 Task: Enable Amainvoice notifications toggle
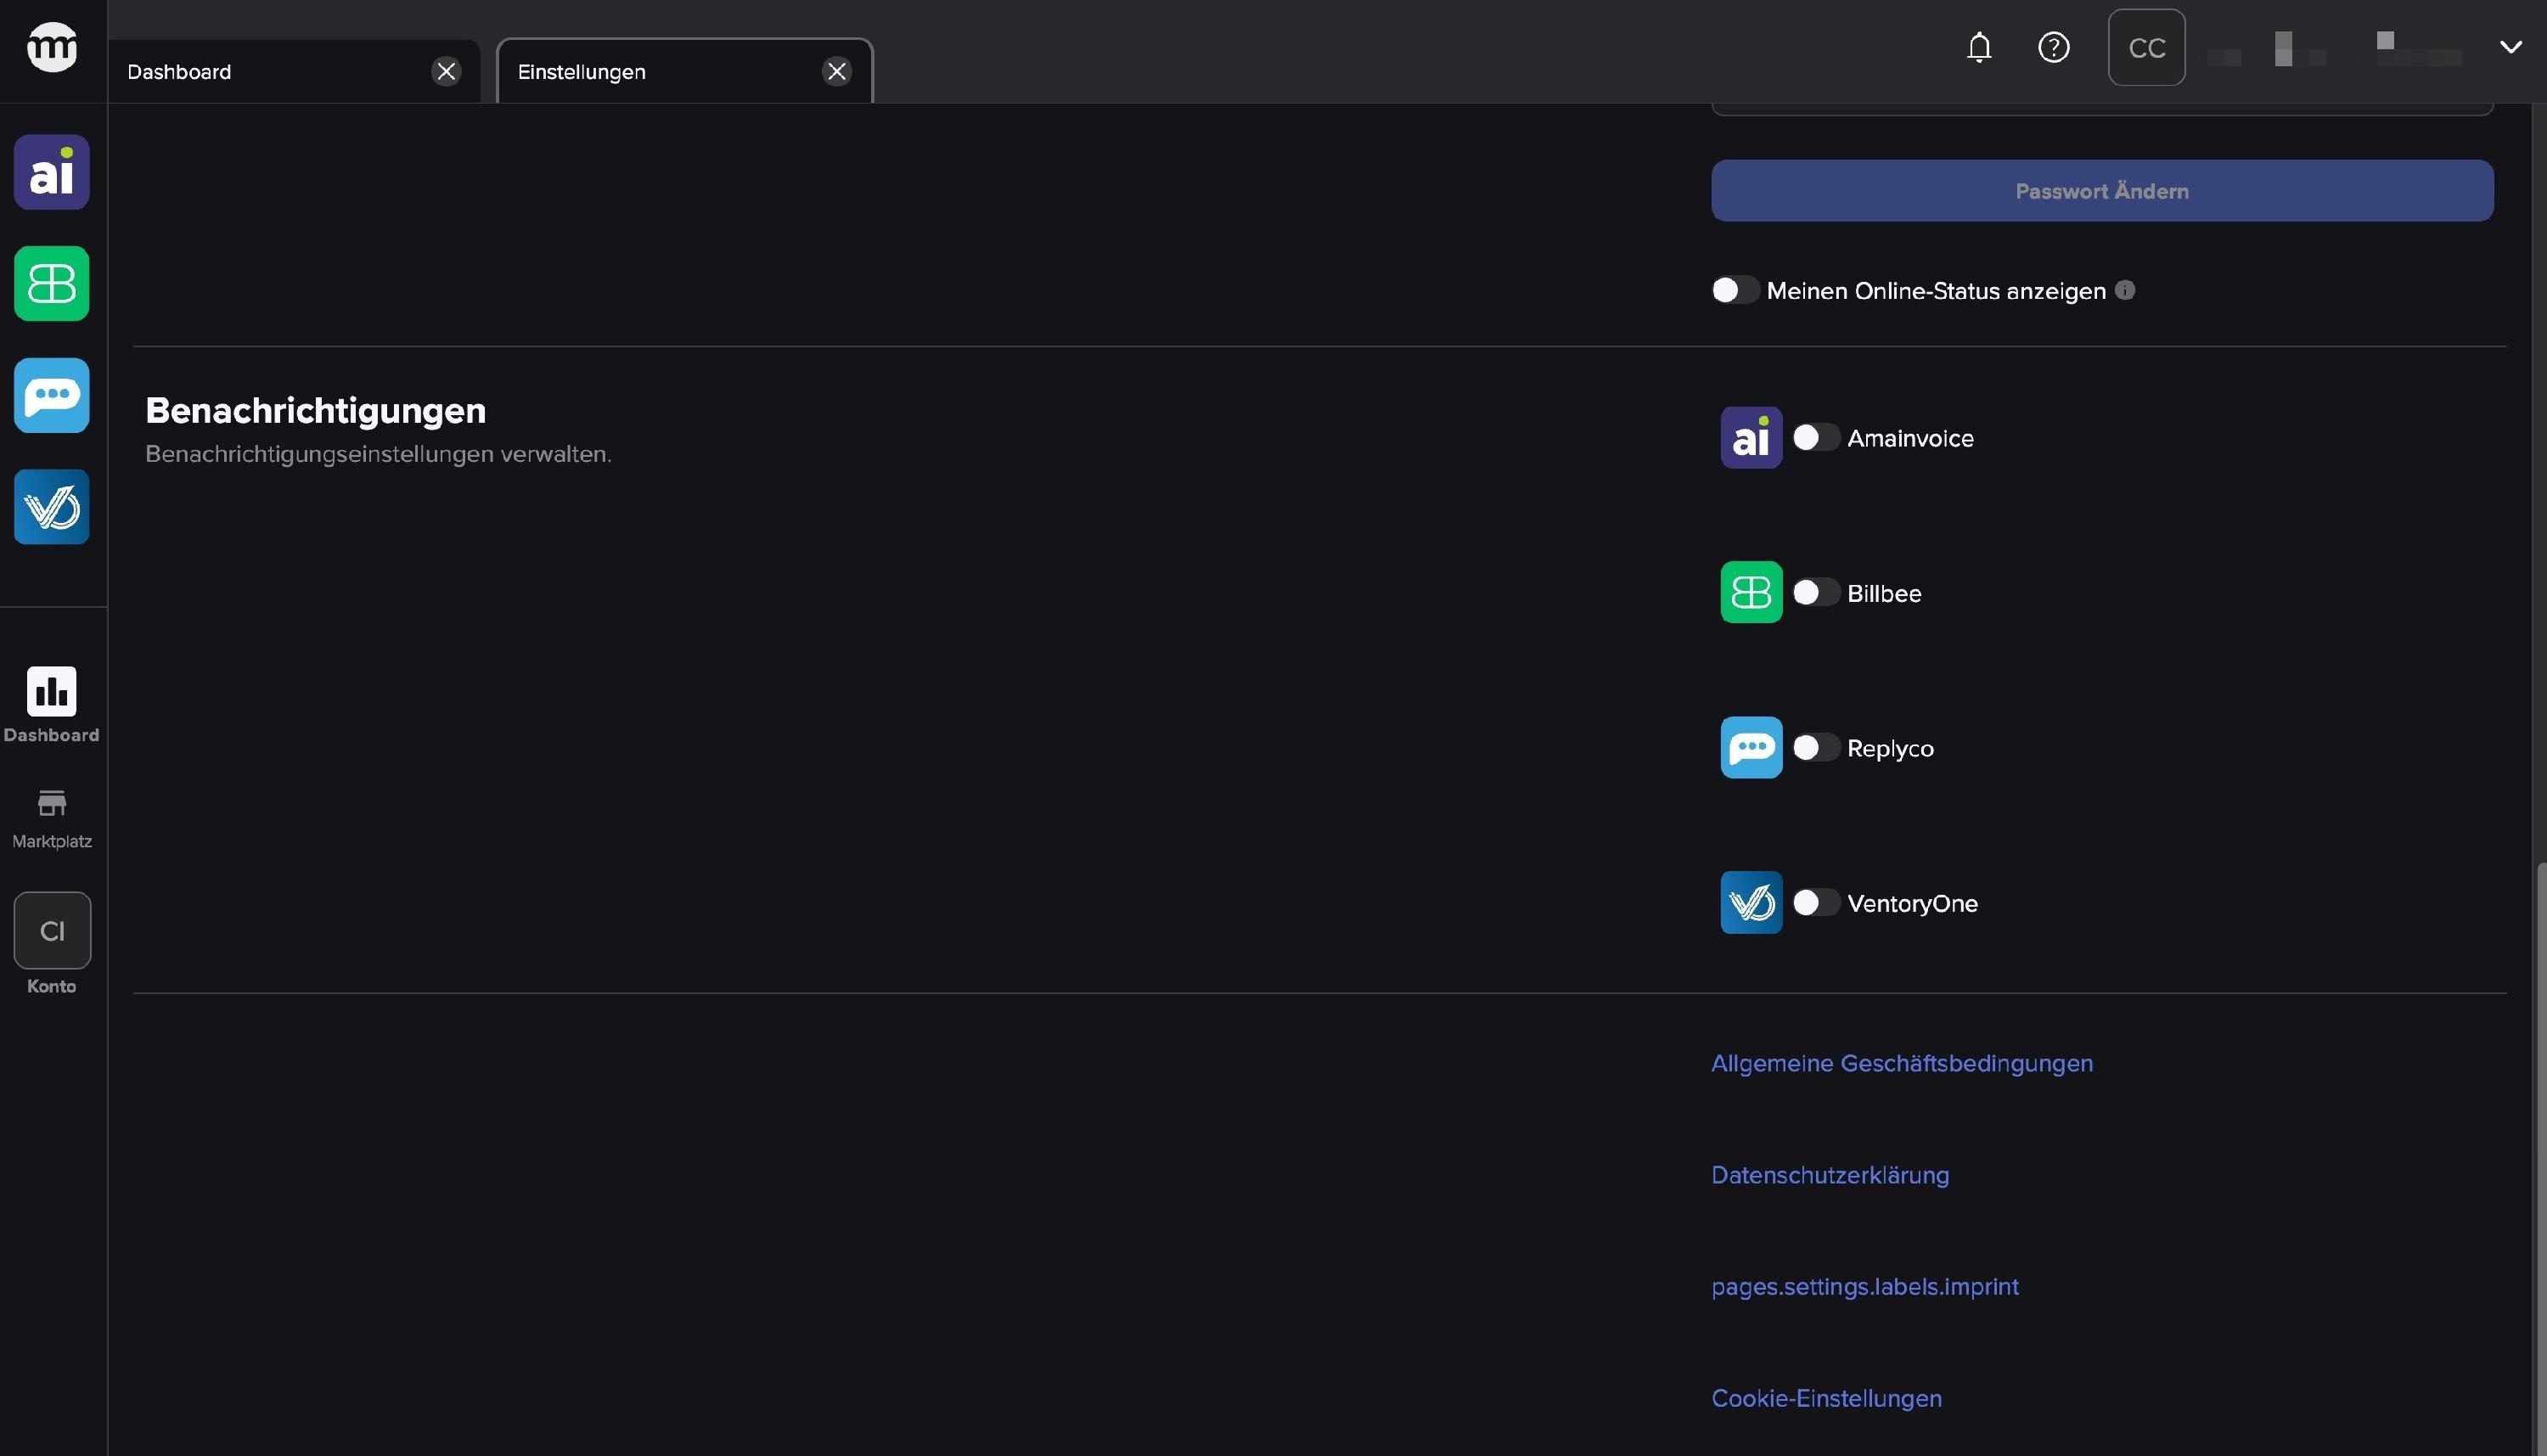point(1815,438)
